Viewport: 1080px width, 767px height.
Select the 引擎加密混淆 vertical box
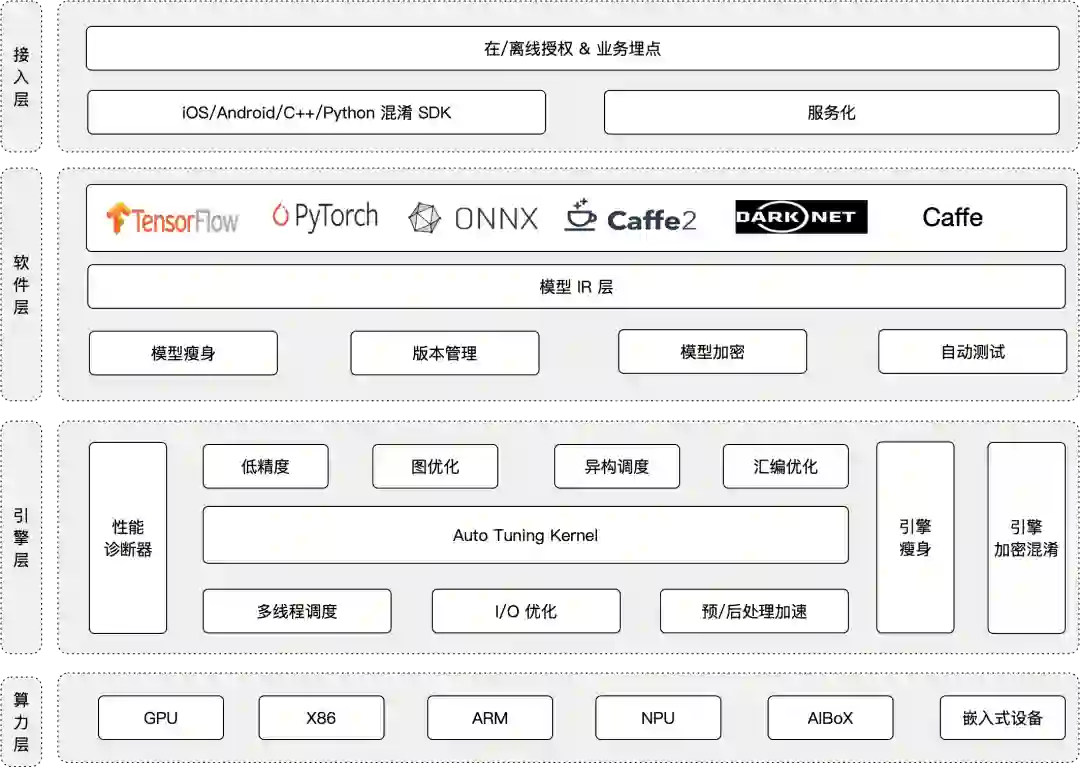pos(1026,538)
